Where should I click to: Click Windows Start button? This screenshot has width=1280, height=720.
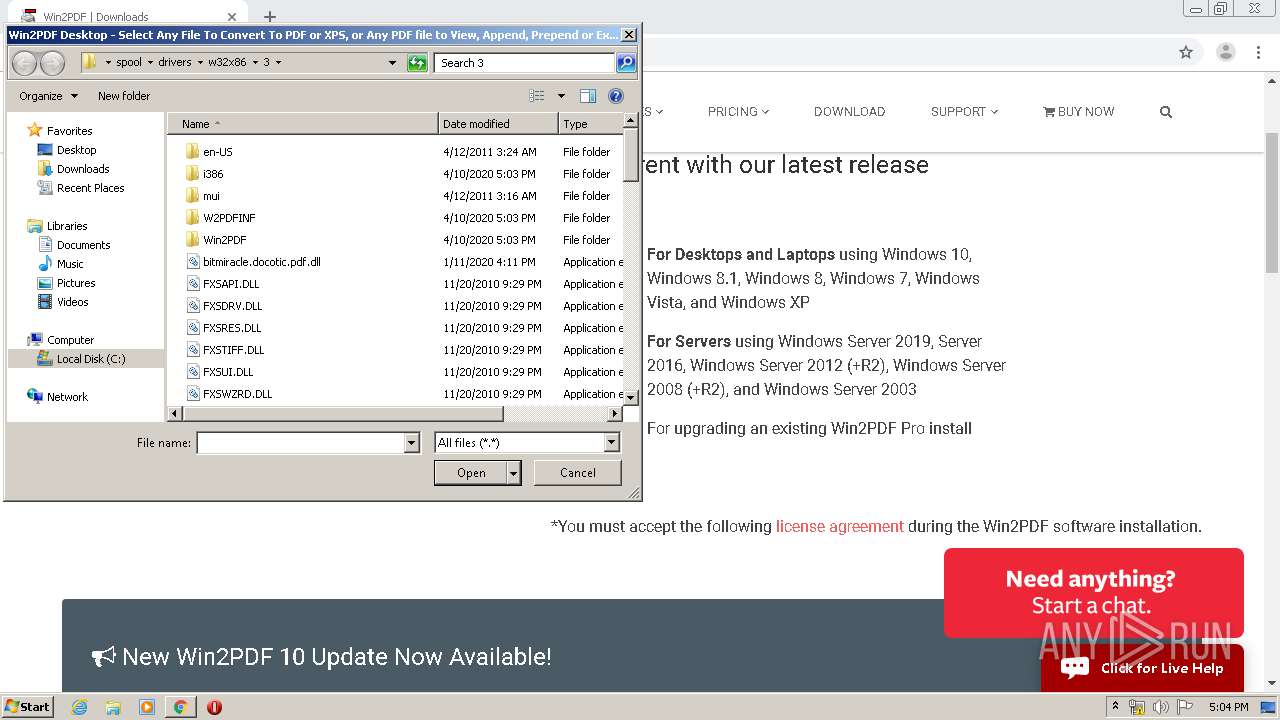pos(27,707)
